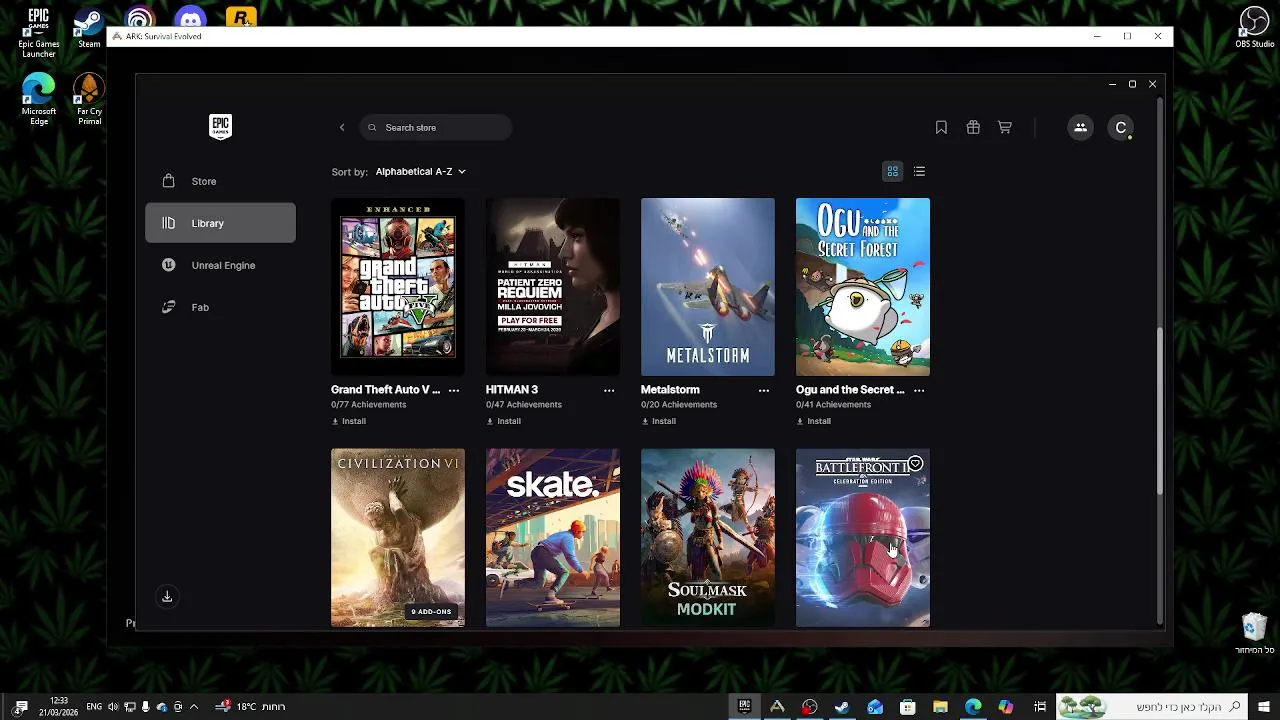
Task: Open the wishlist bookmark icon
Action: click(941, 127)
